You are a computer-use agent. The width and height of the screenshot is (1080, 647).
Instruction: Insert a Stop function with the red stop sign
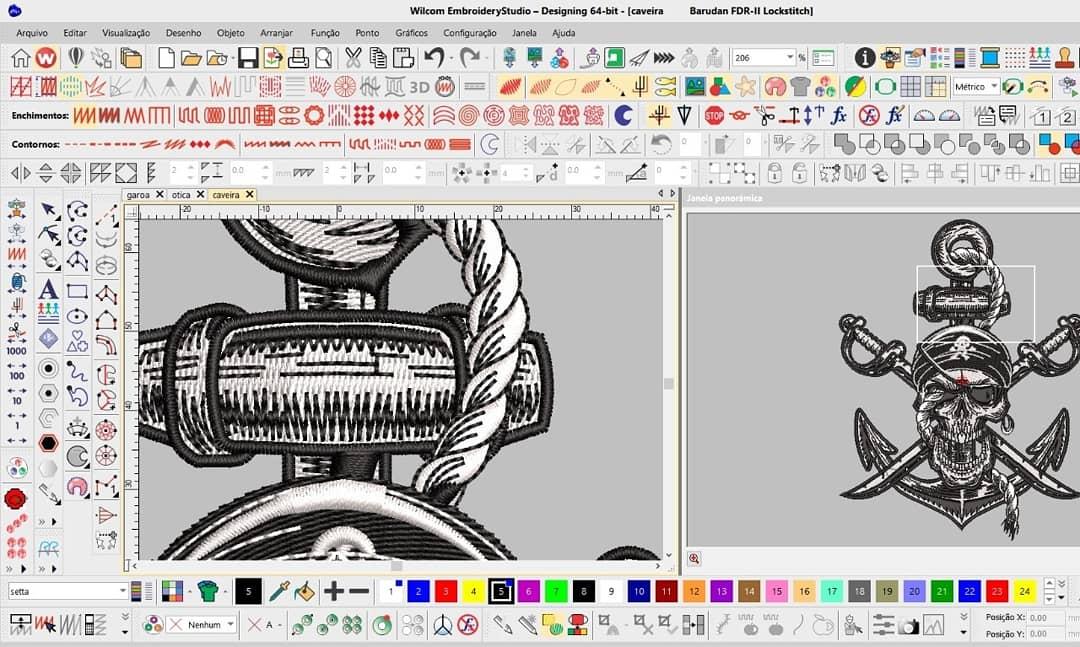coord(714,116)
